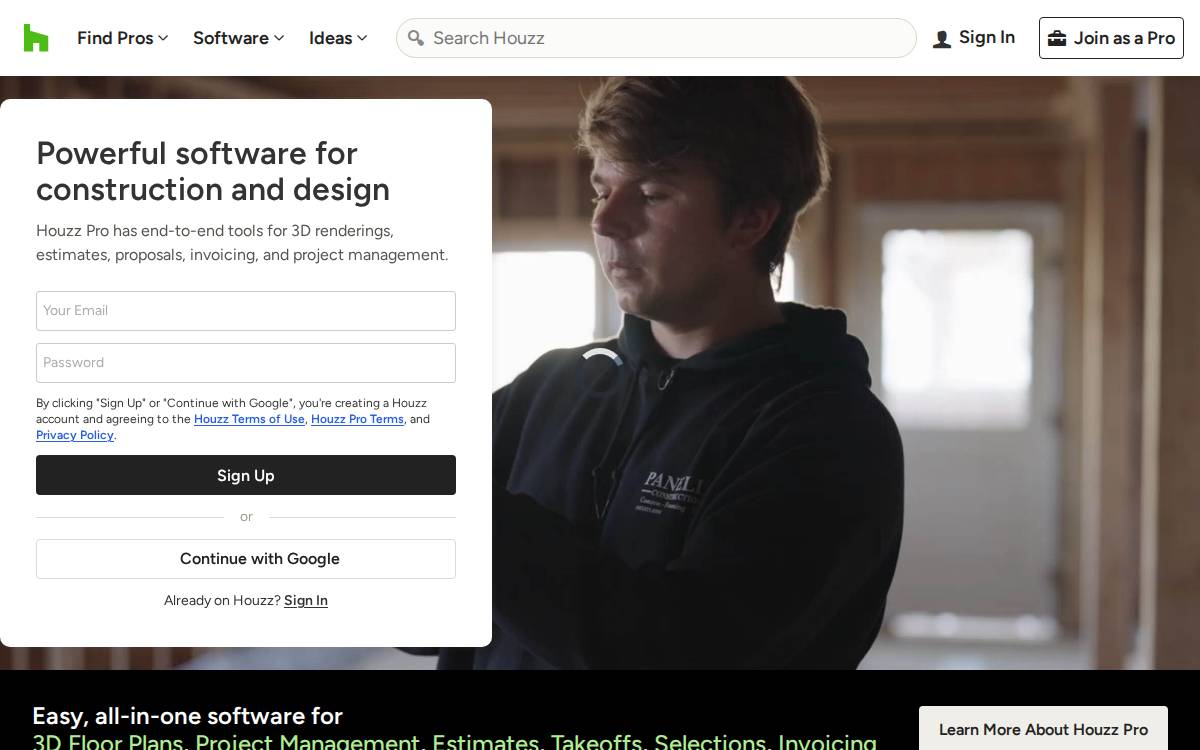
Task: Click the briefcase icon in Join as a Pro
Action: (1057, 38)
